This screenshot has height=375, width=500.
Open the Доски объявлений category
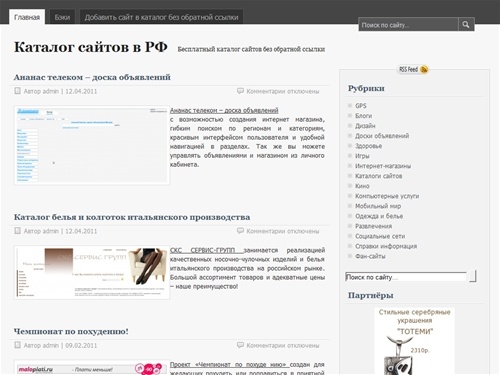[382, 136]
